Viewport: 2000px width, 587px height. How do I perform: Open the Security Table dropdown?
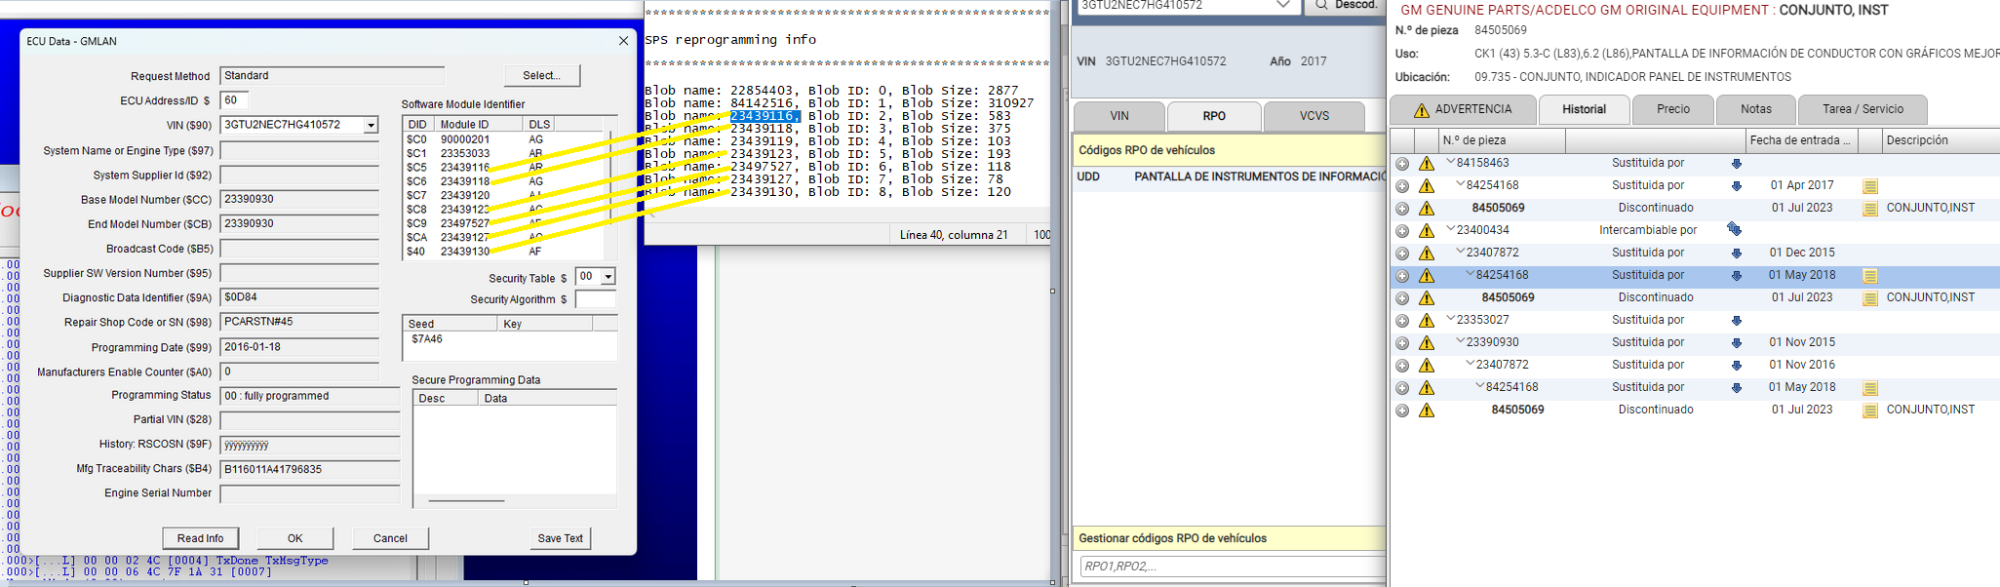(607, 277)
